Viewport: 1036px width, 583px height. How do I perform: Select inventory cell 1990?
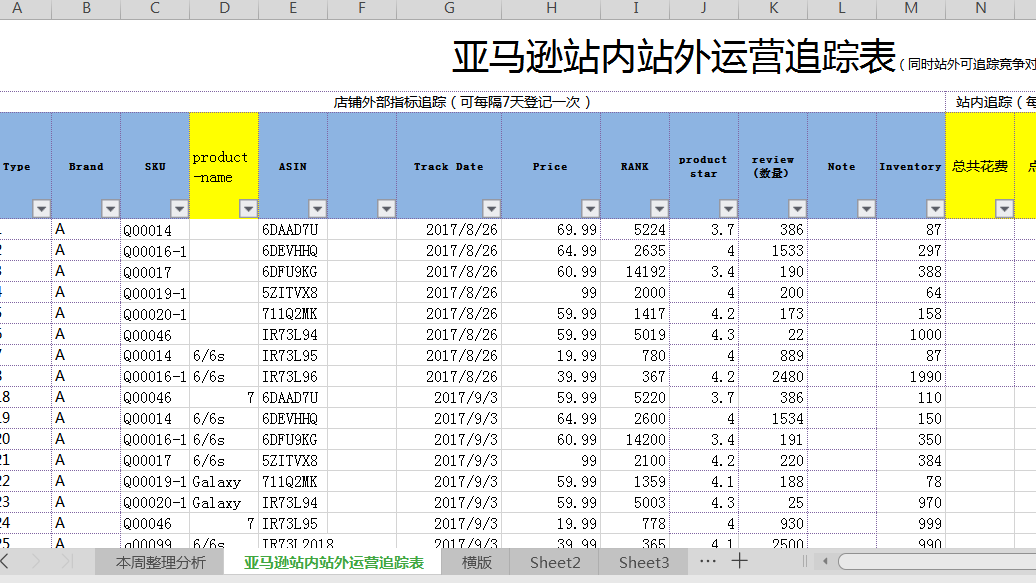pyautogui.click(x=911, y=377)
